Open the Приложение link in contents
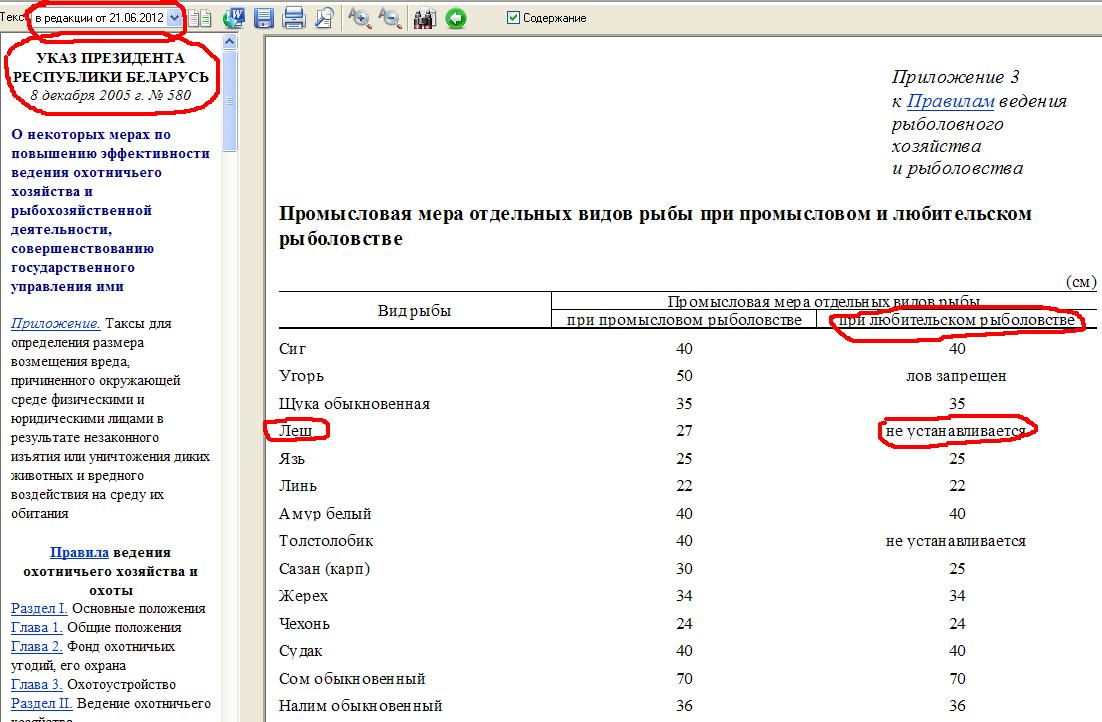1102x722 pixels. pyautogui.click(x=55, y=324)
